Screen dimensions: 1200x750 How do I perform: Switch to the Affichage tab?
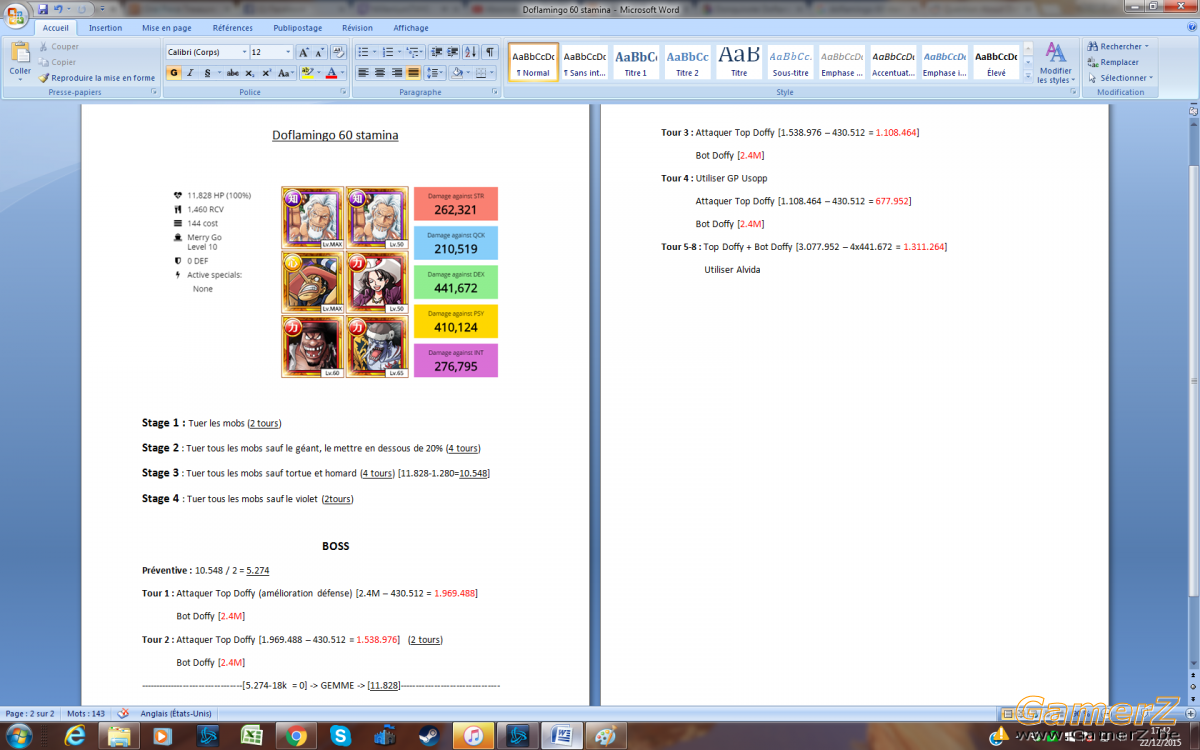(x=410, y=28)
